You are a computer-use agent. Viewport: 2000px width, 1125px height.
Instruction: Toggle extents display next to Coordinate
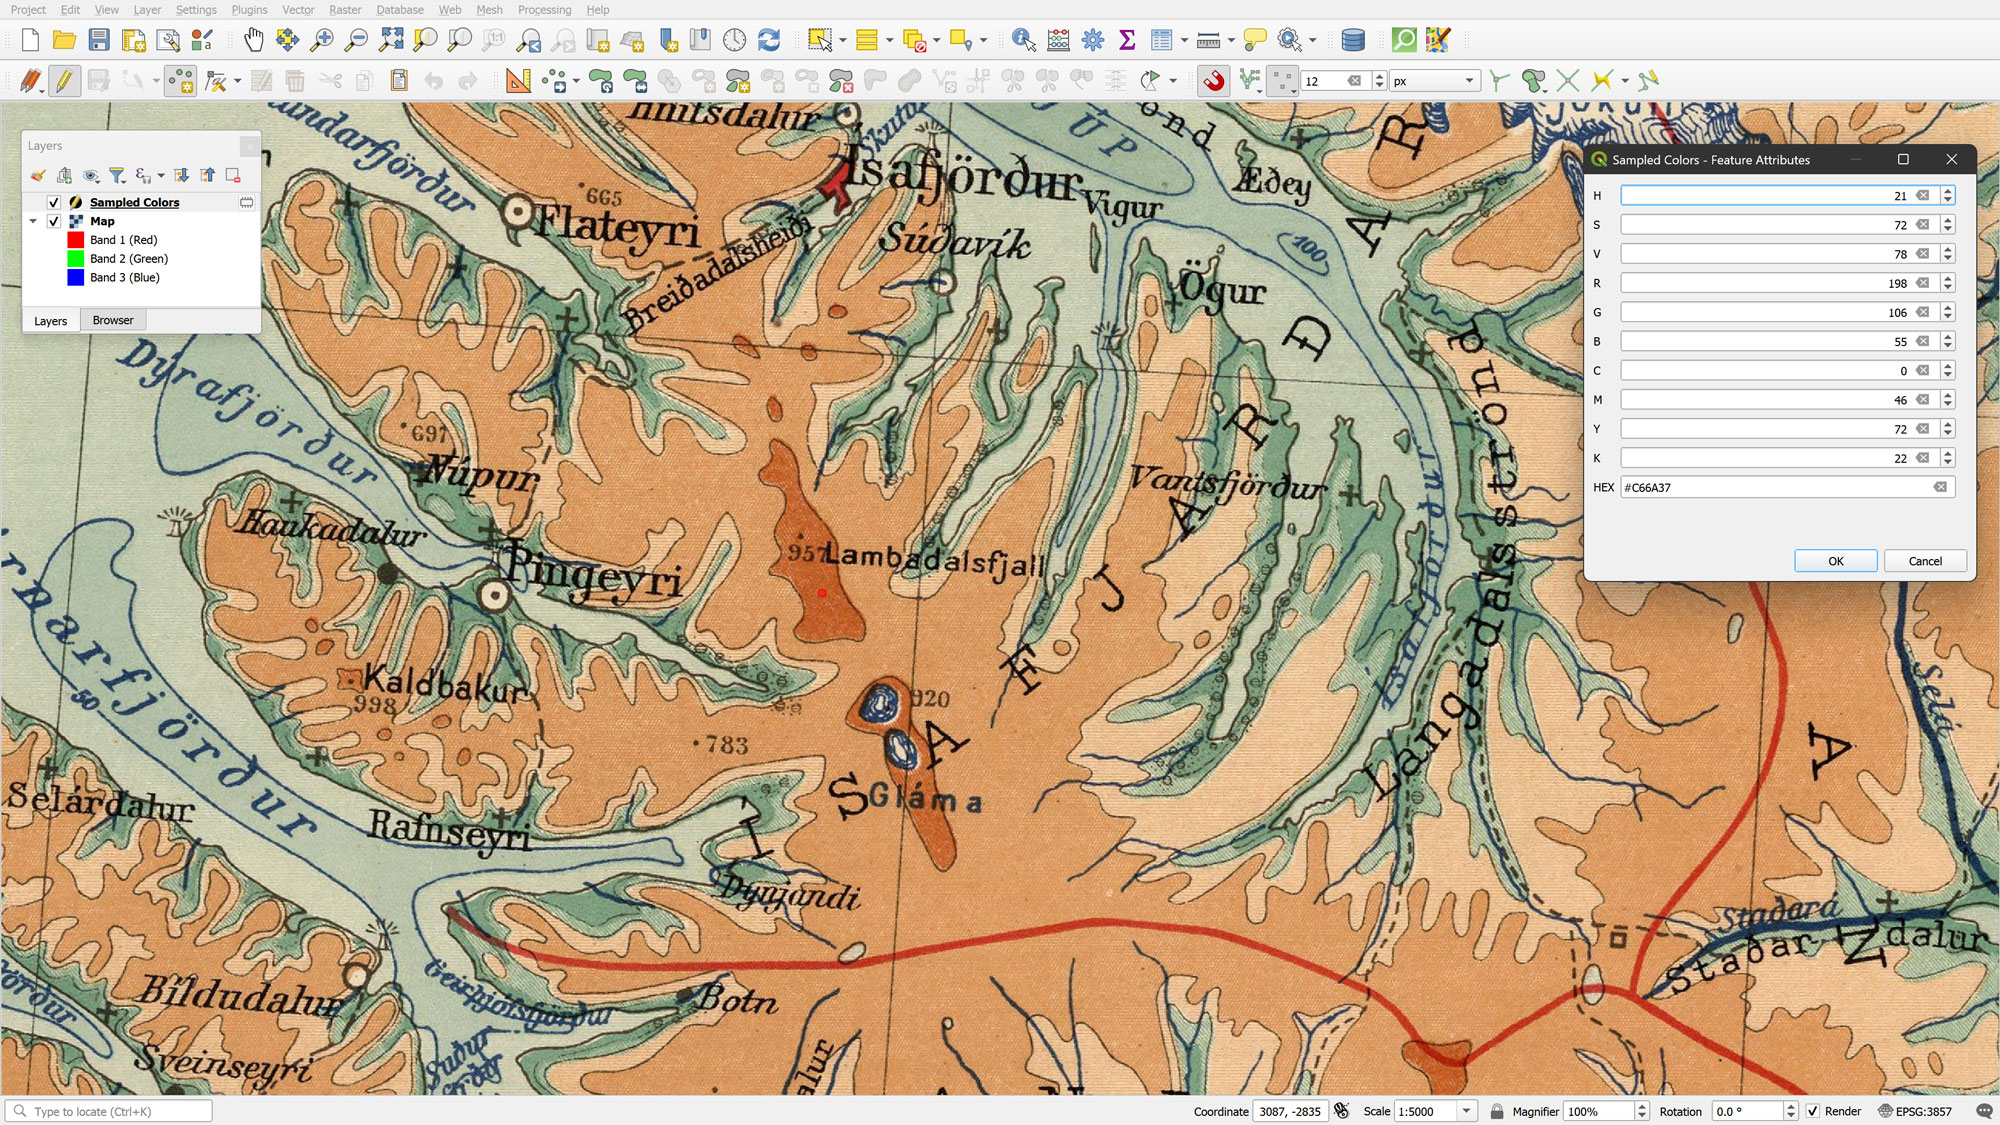click(1341, 1111)
